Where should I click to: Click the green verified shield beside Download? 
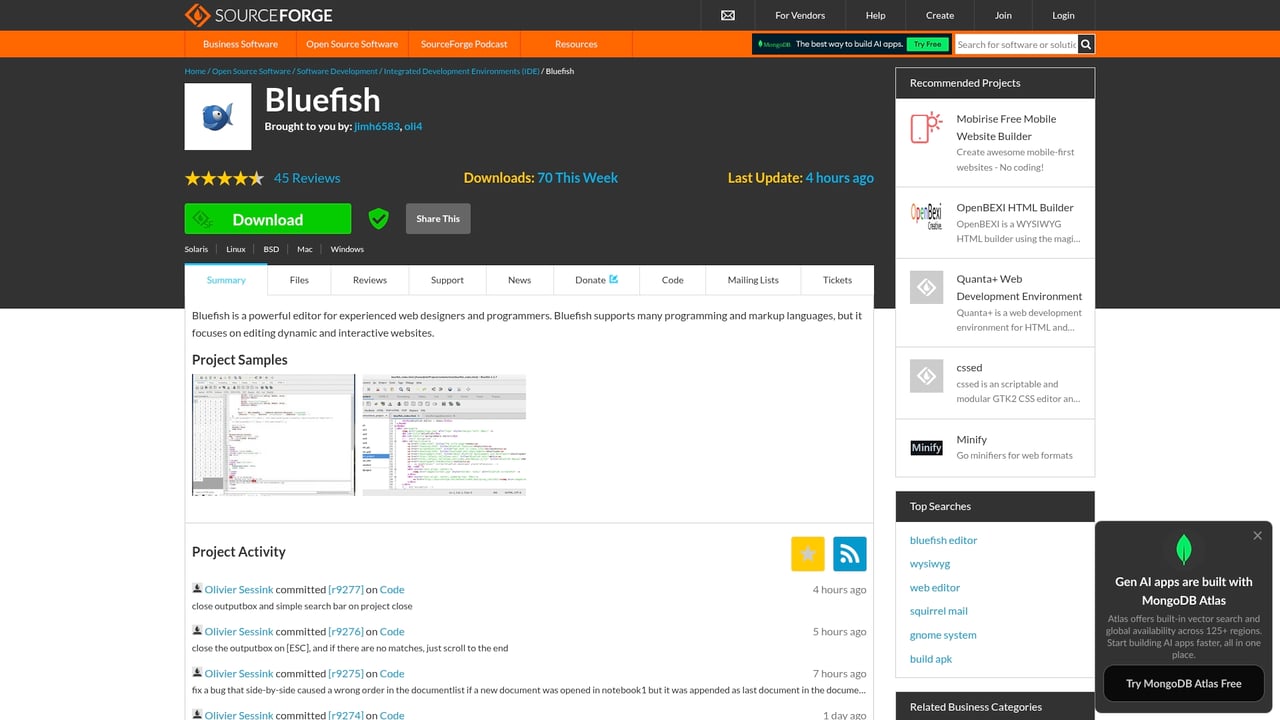379,218
